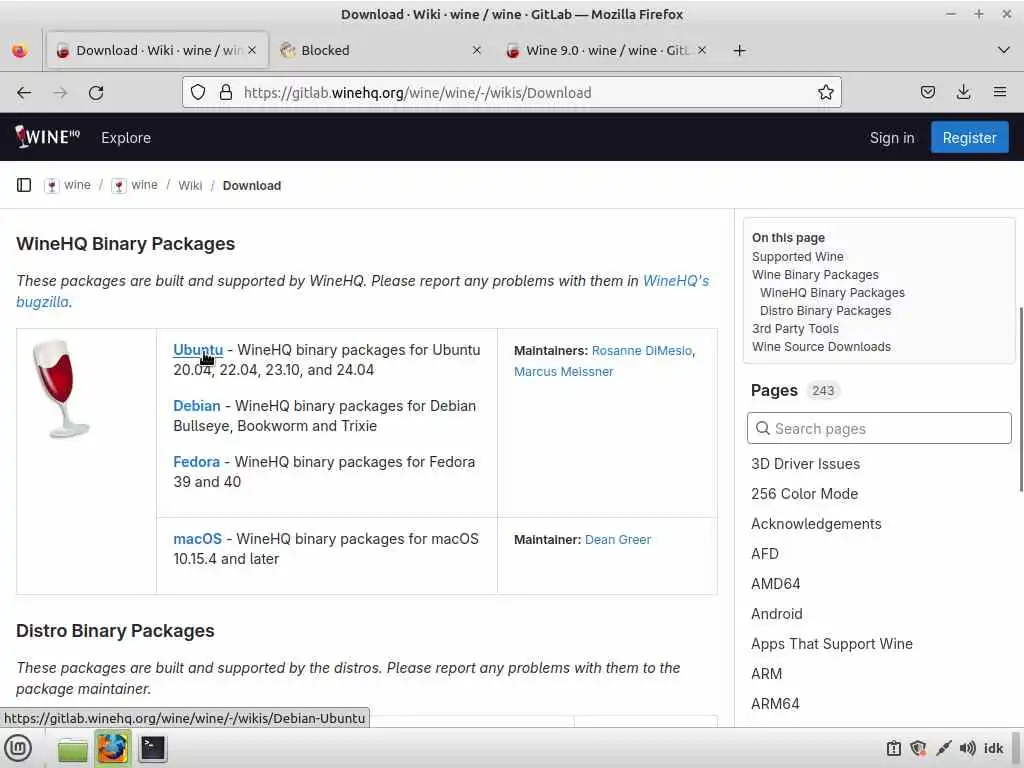
Task: Click the WineHQ logo
Action: pyautogui.click(x=47, y=137)
